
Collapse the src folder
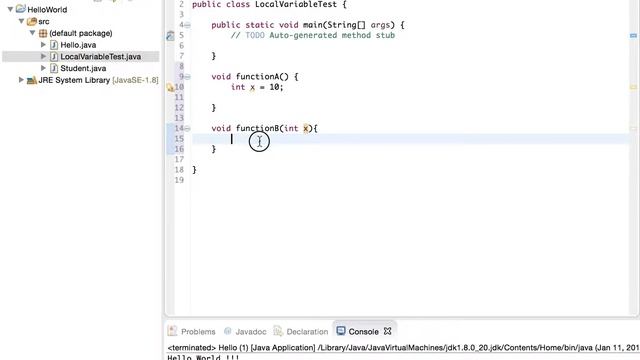(21, 21)
